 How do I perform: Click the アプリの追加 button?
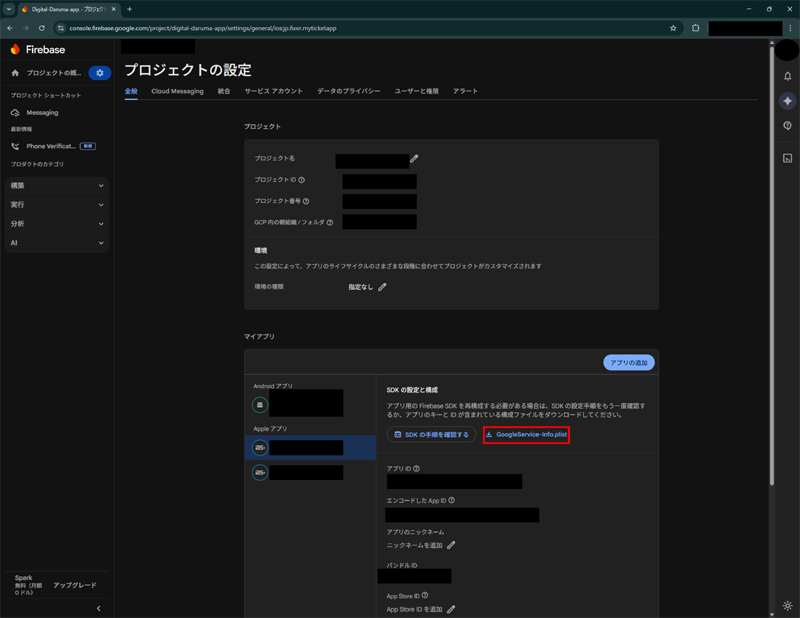click(x=628, y=363)
